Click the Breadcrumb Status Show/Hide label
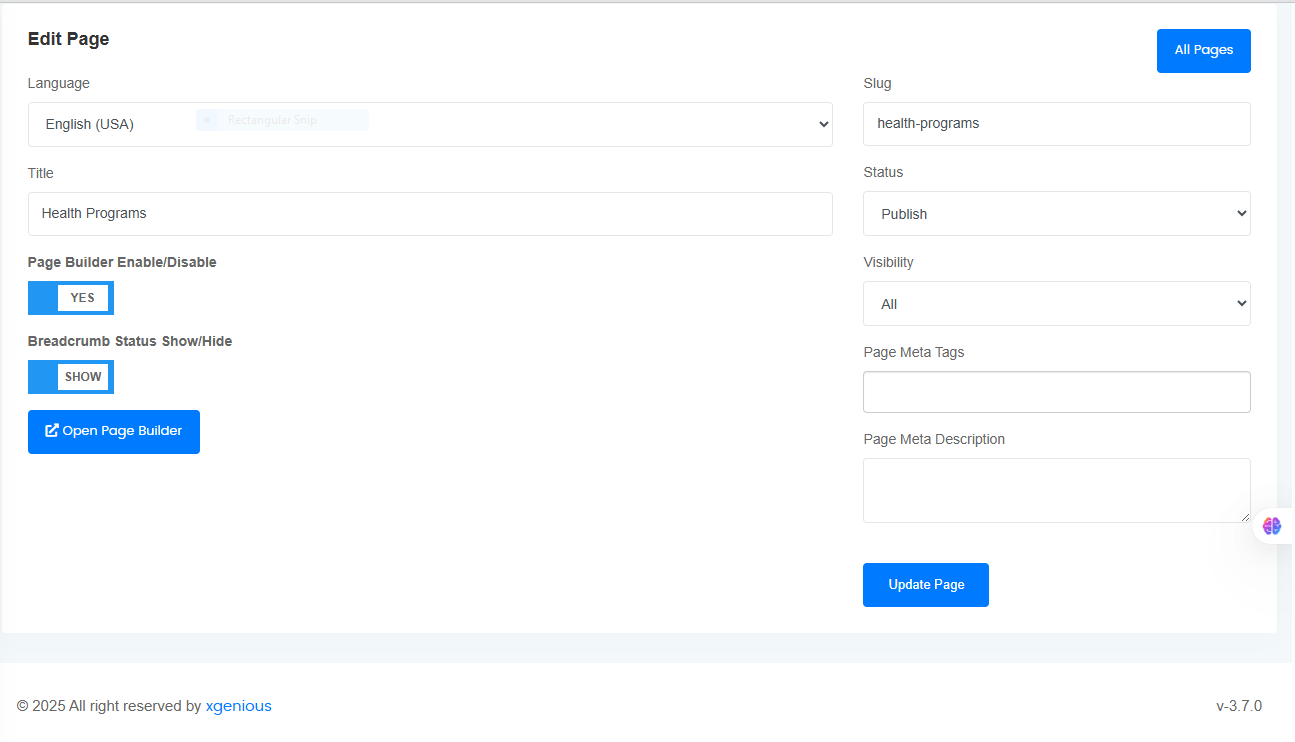The width and height of the screenshot is (1295, 742). [130, 341]
